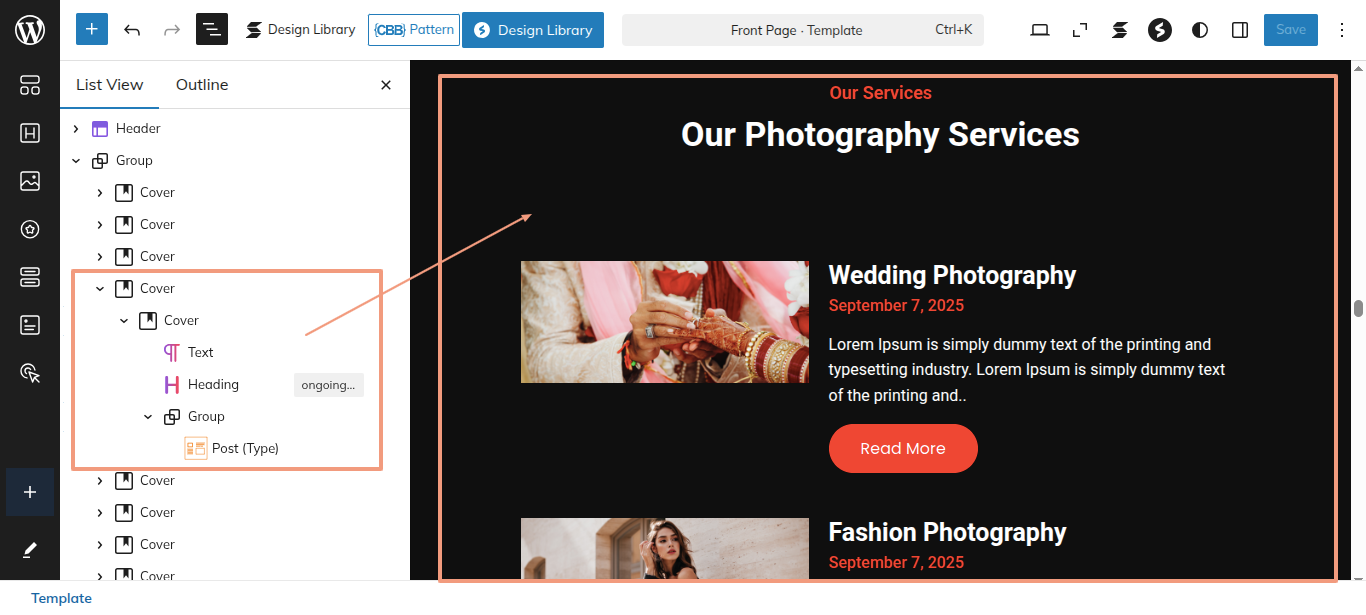Click the stacked rows icon in the left sidebar
This screenshot has height=615, width=1366.
[30, 277]
